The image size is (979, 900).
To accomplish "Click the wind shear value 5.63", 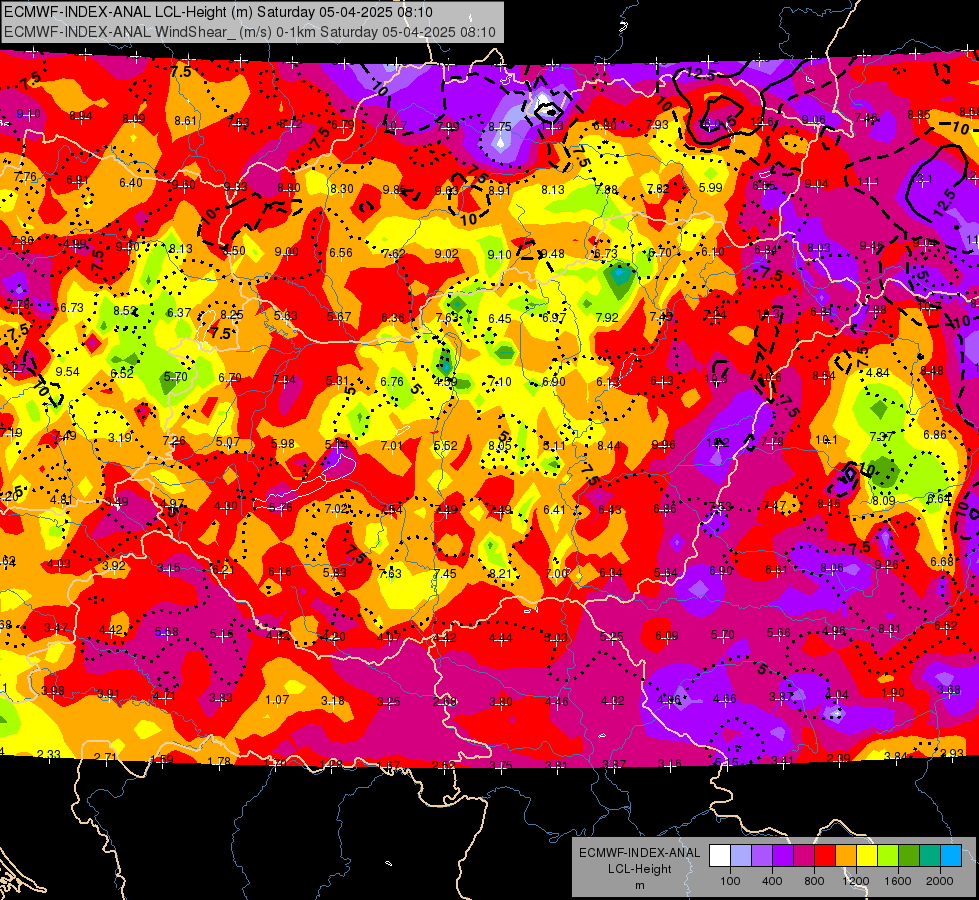I will tap(285, 315).
